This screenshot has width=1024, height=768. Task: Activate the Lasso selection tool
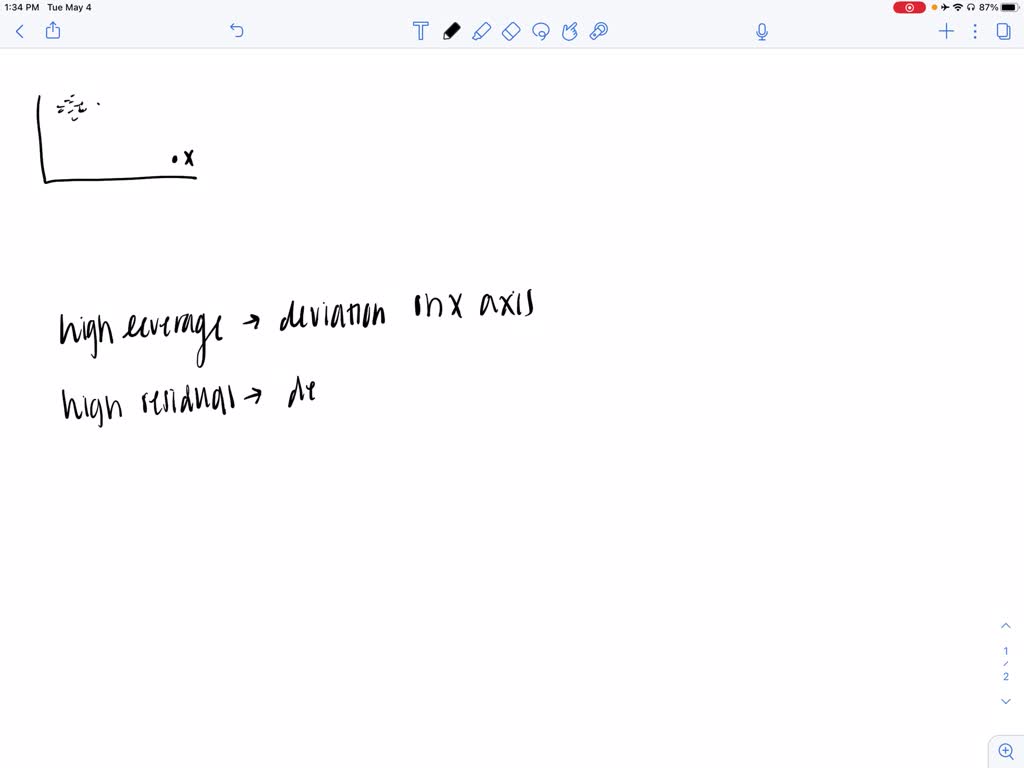tap(541, 31)
